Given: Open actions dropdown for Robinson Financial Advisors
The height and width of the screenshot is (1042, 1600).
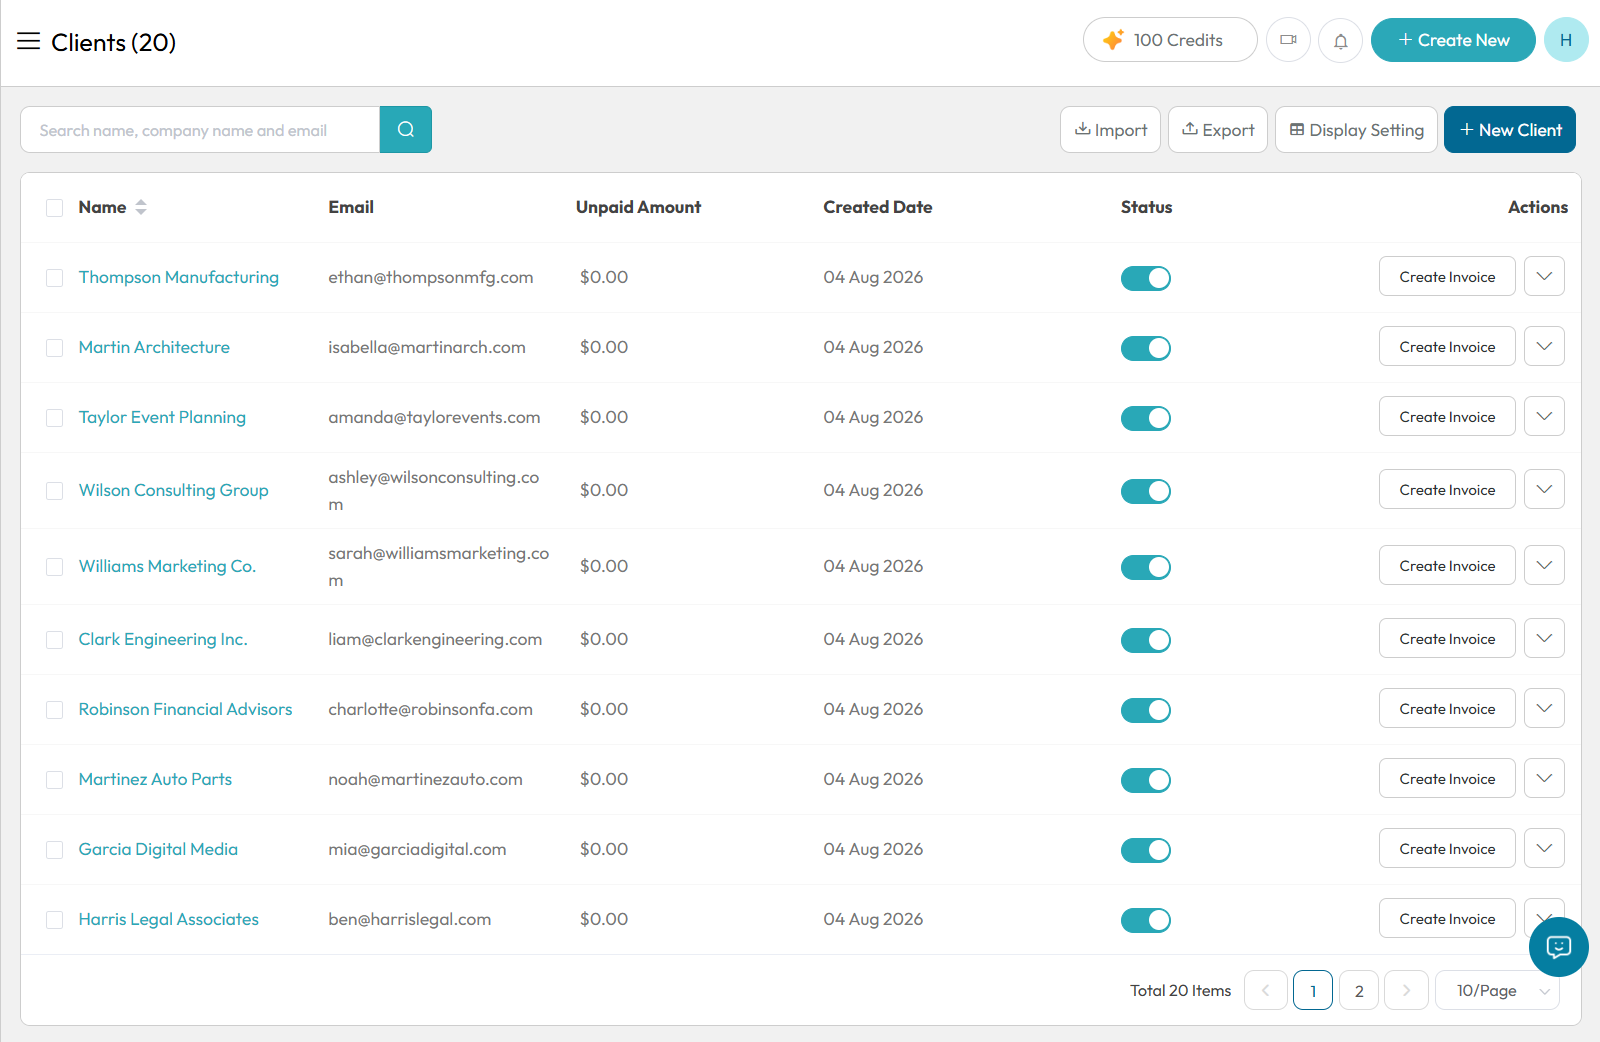Looking at the screenshot, I should click(x=1544, y=708).
